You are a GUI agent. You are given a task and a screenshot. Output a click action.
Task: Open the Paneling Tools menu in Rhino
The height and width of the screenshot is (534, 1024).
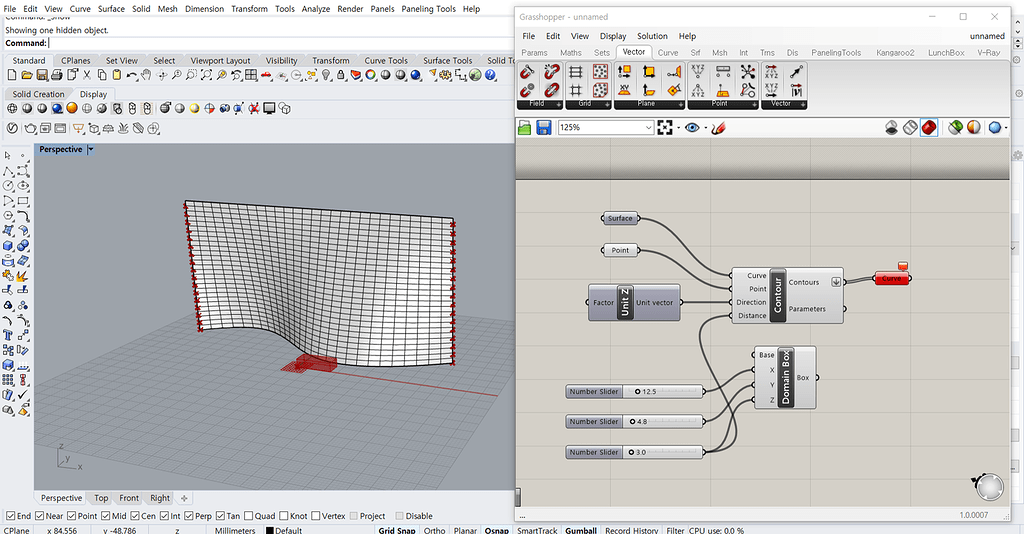tap(428, 9)
